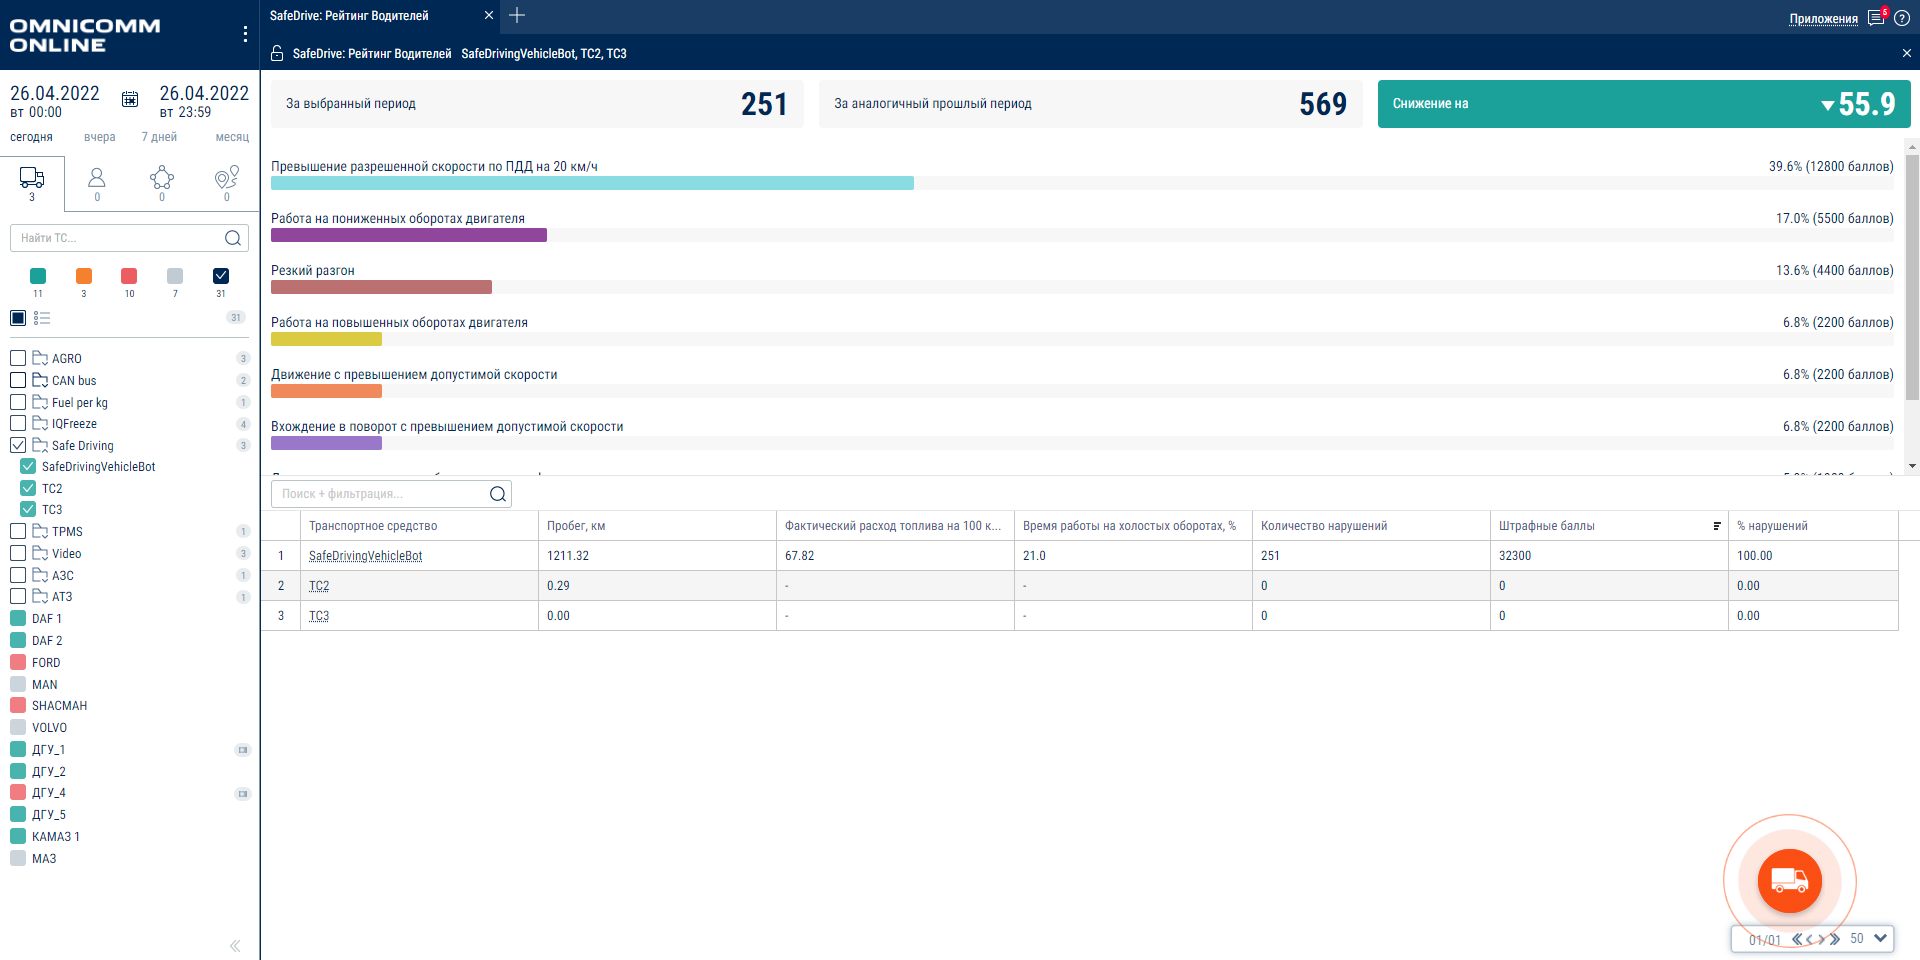
Task: Collapse the Safe Driving folder
Action: [x=40, y=445]
